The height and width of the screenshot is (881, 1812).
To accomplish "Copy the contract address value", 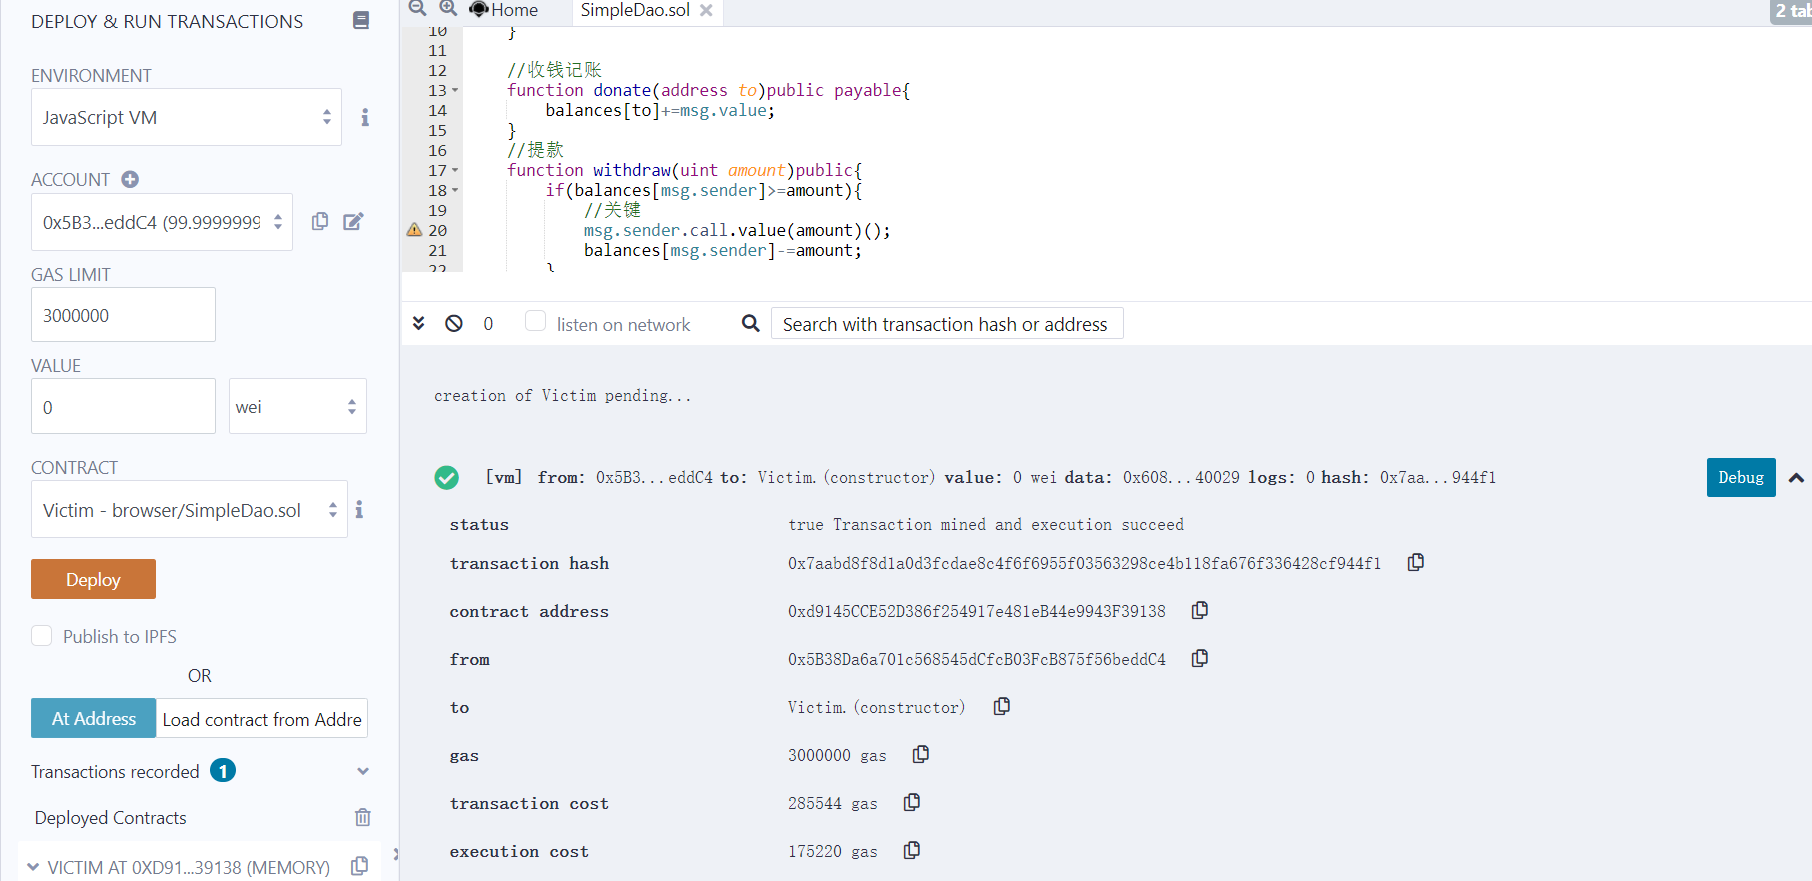I will [x=1200, y=610].
